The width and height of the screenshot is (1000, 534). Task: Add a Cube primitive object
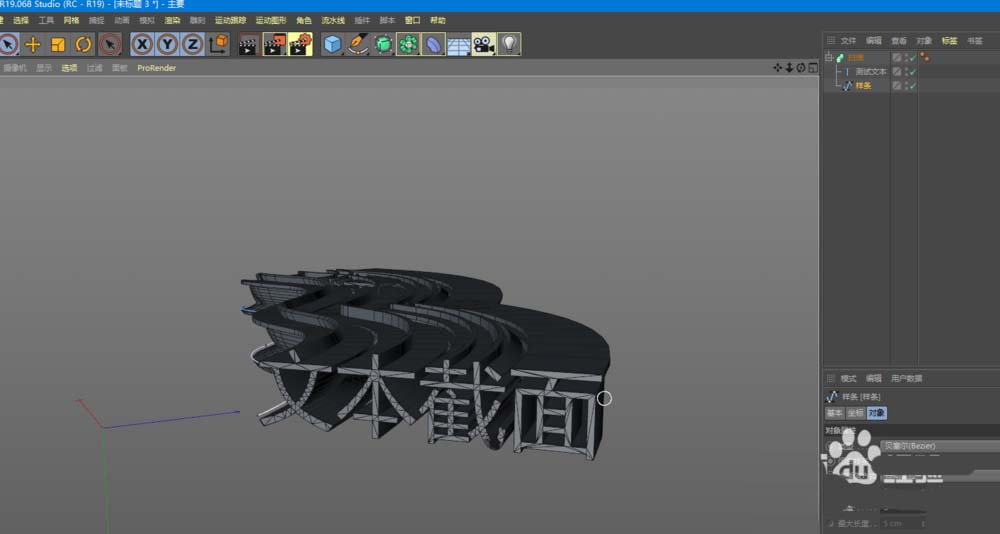click(333, 44)
